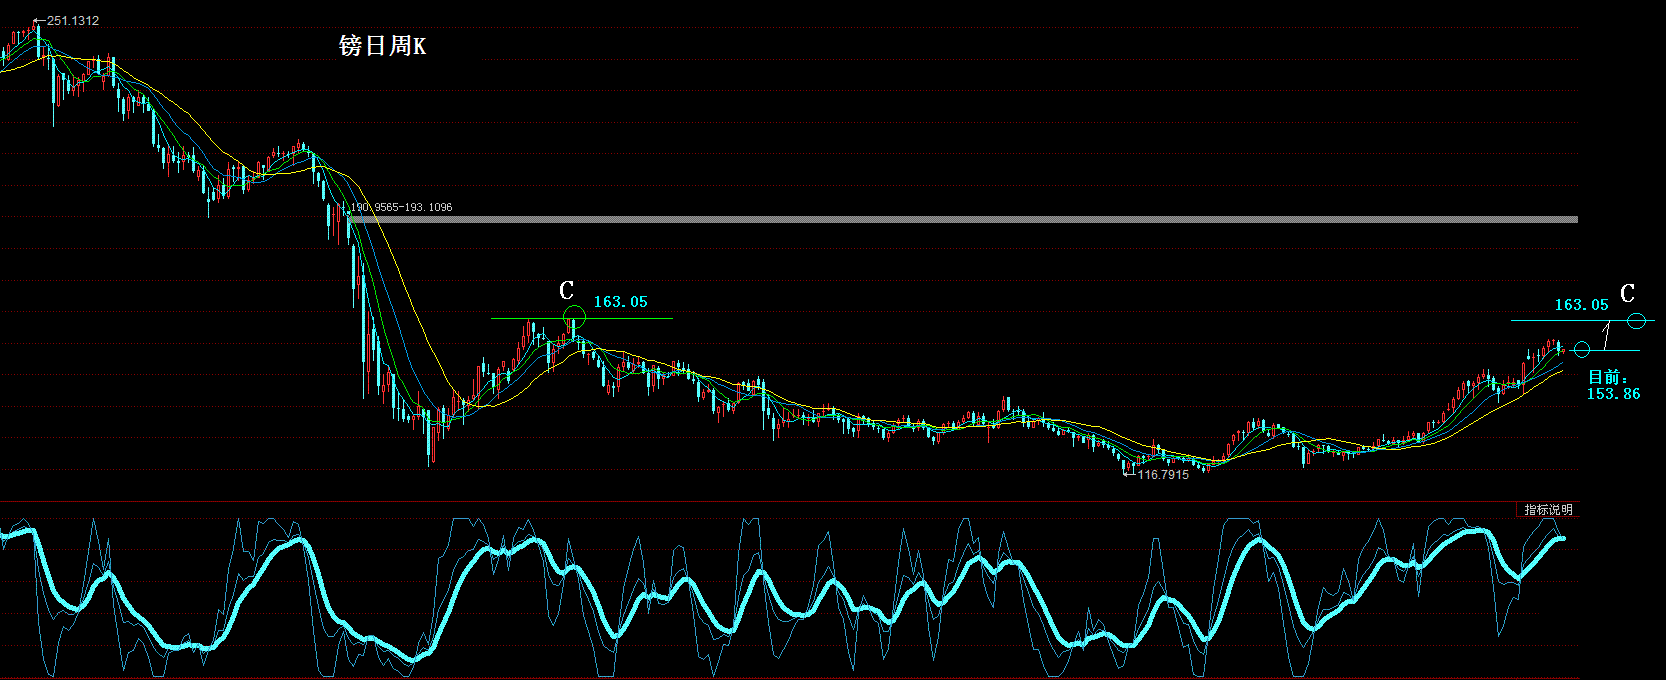
Task: Open the 指标说明 indicator description button
Action: click(1547, 510)
